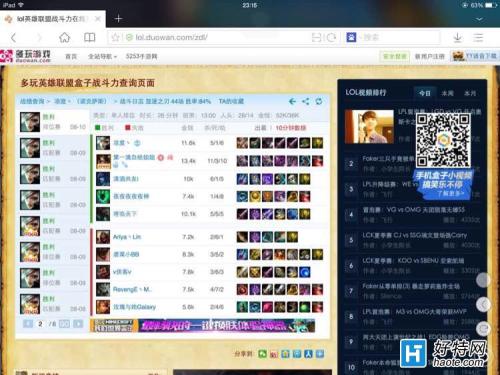Open the Minecraft advertisement banner
The image size is (500, 375).
203,326
